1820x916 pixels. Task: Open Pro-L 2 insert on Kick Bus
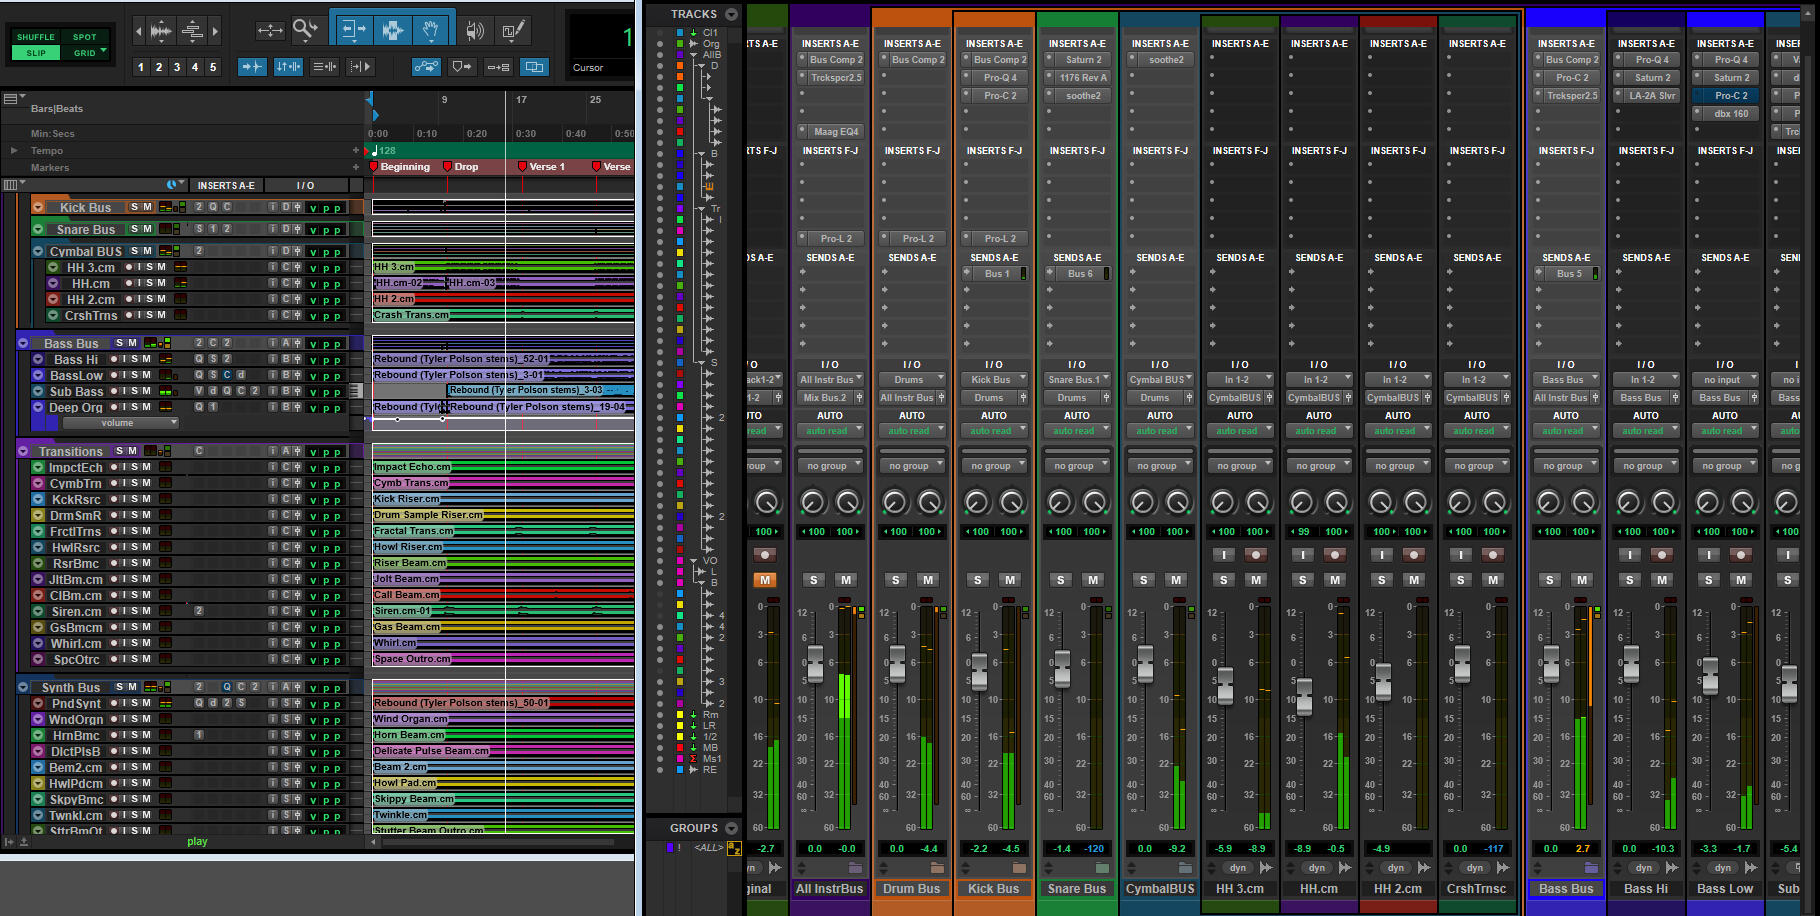(1000, 239)
